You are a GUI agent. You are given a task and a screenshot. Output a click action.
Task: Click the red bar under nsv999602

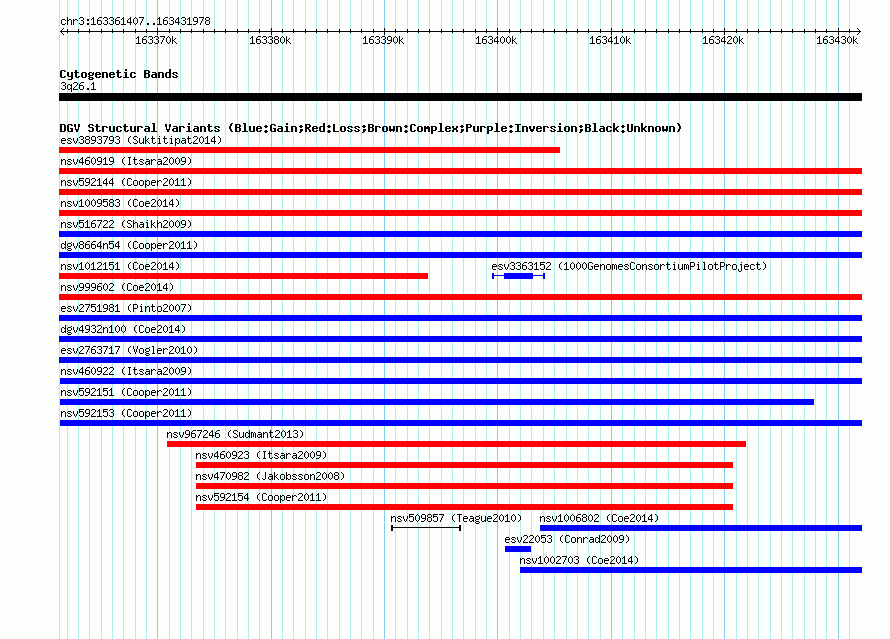click(x=460, y=297)
